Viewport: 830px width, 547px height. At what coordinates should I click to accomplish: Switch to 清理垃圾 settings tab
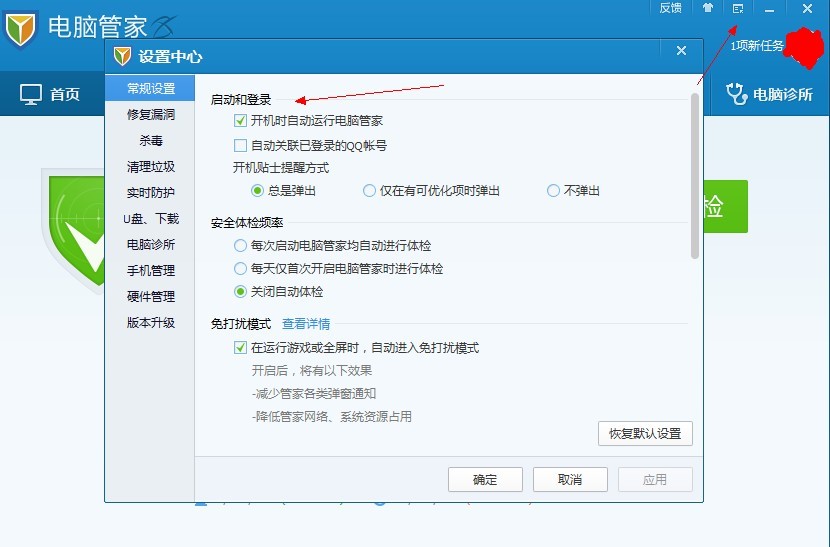coord(150,167)
